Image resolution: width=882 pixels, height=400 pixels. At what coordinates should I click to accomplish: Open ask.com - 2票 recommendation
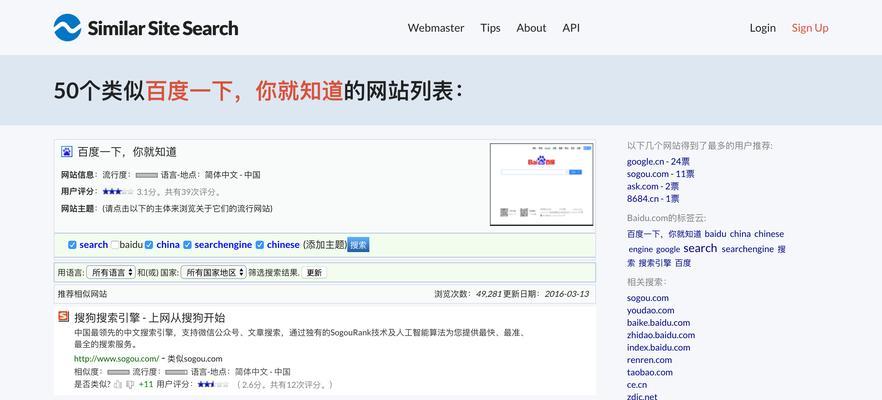(652, 186)
